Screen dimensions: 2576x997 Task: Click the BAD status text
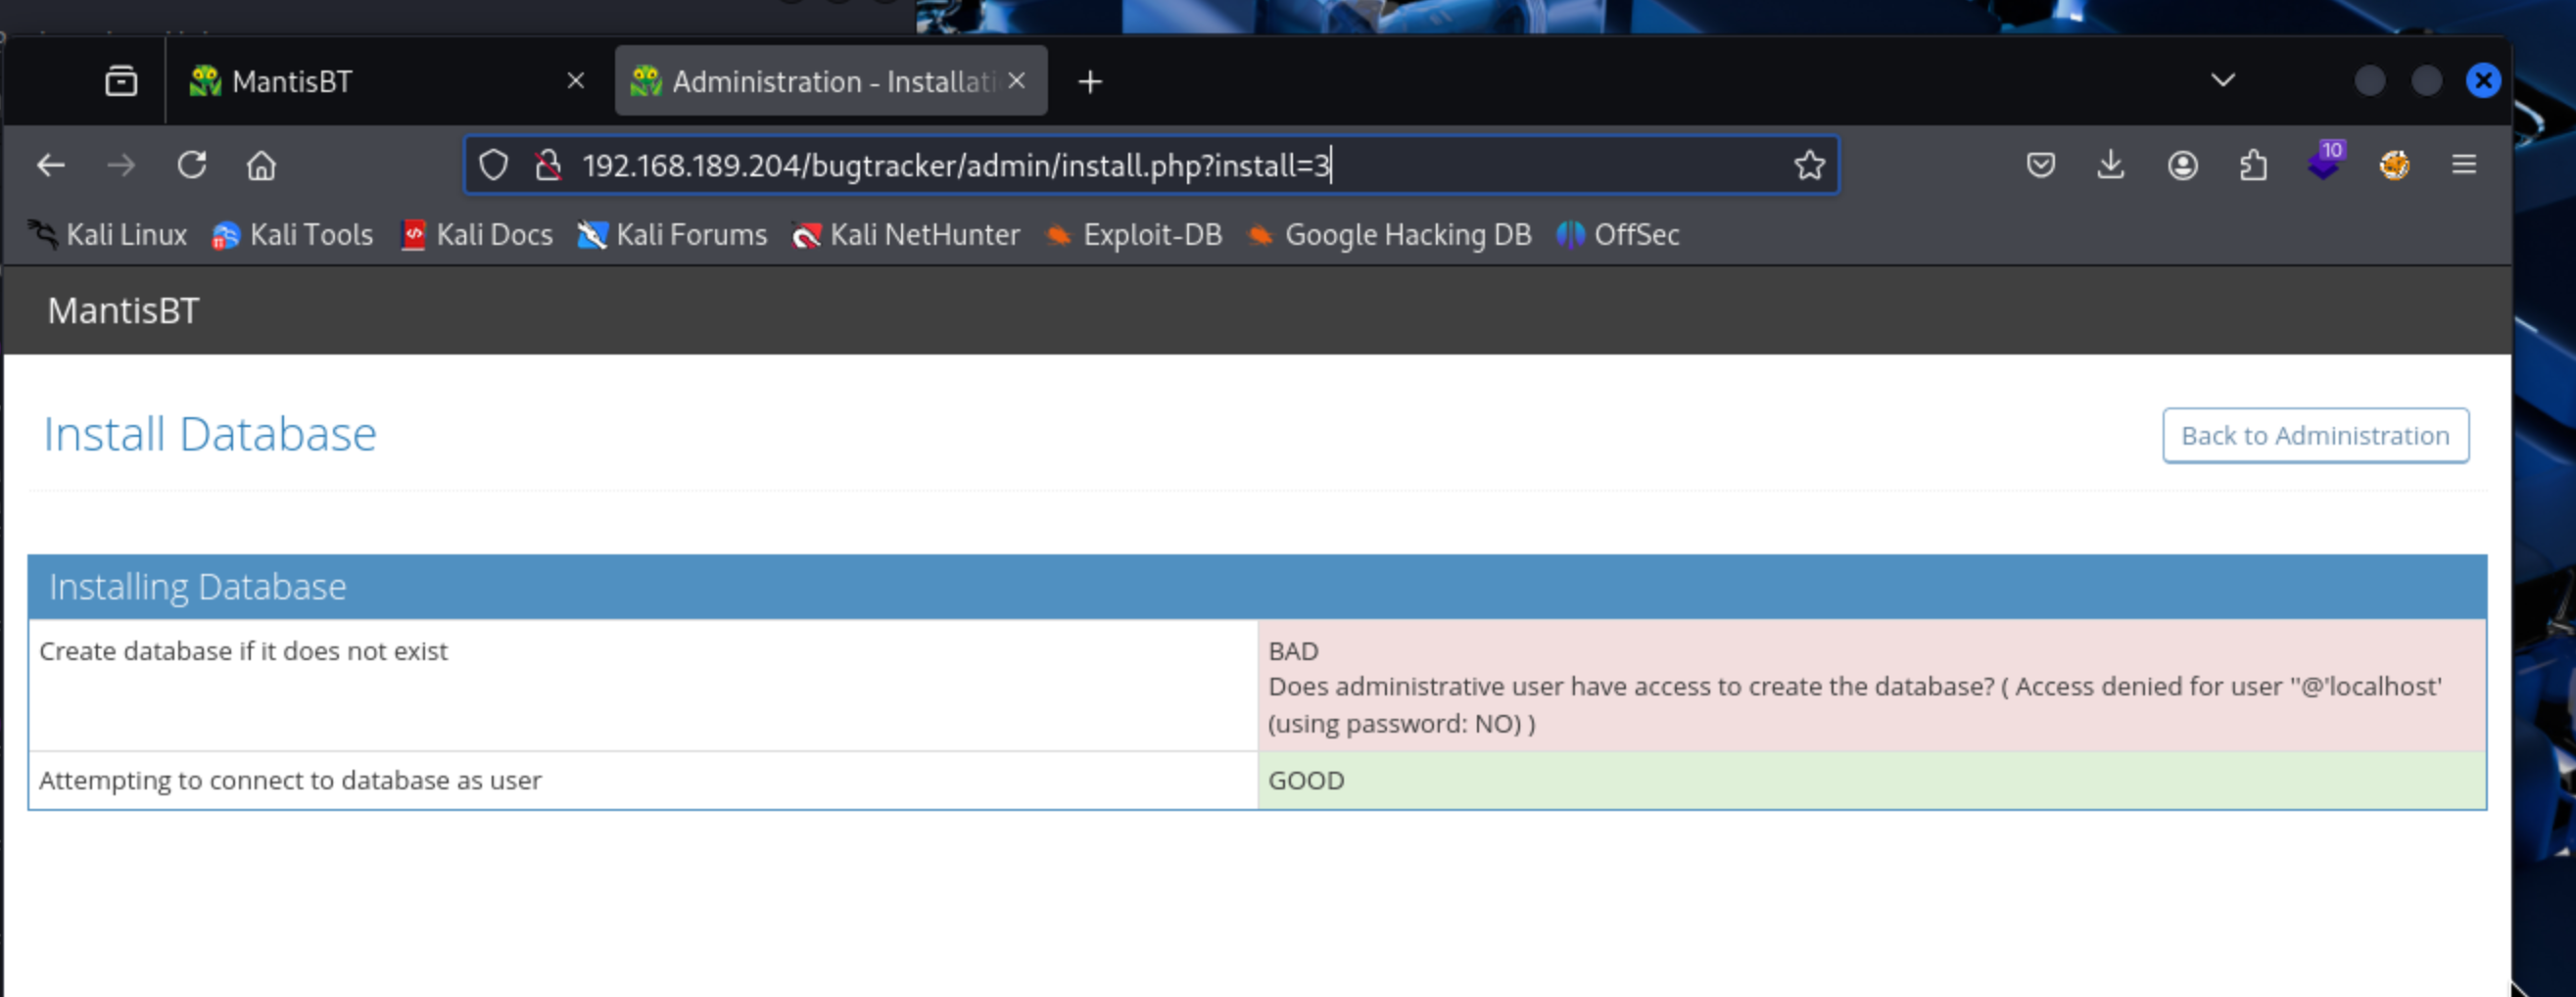click(x=1293, y=651)
